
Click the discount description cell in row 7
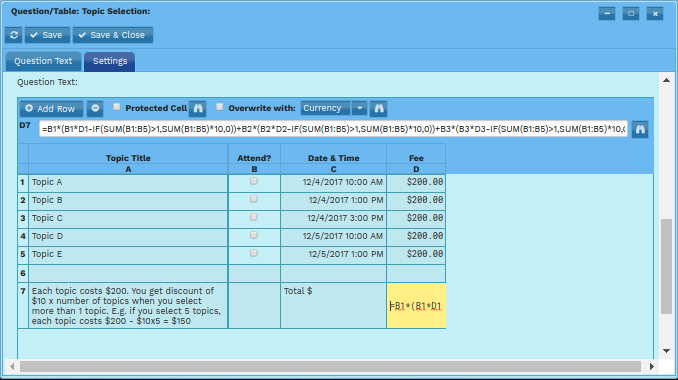[x=128, y=306]
